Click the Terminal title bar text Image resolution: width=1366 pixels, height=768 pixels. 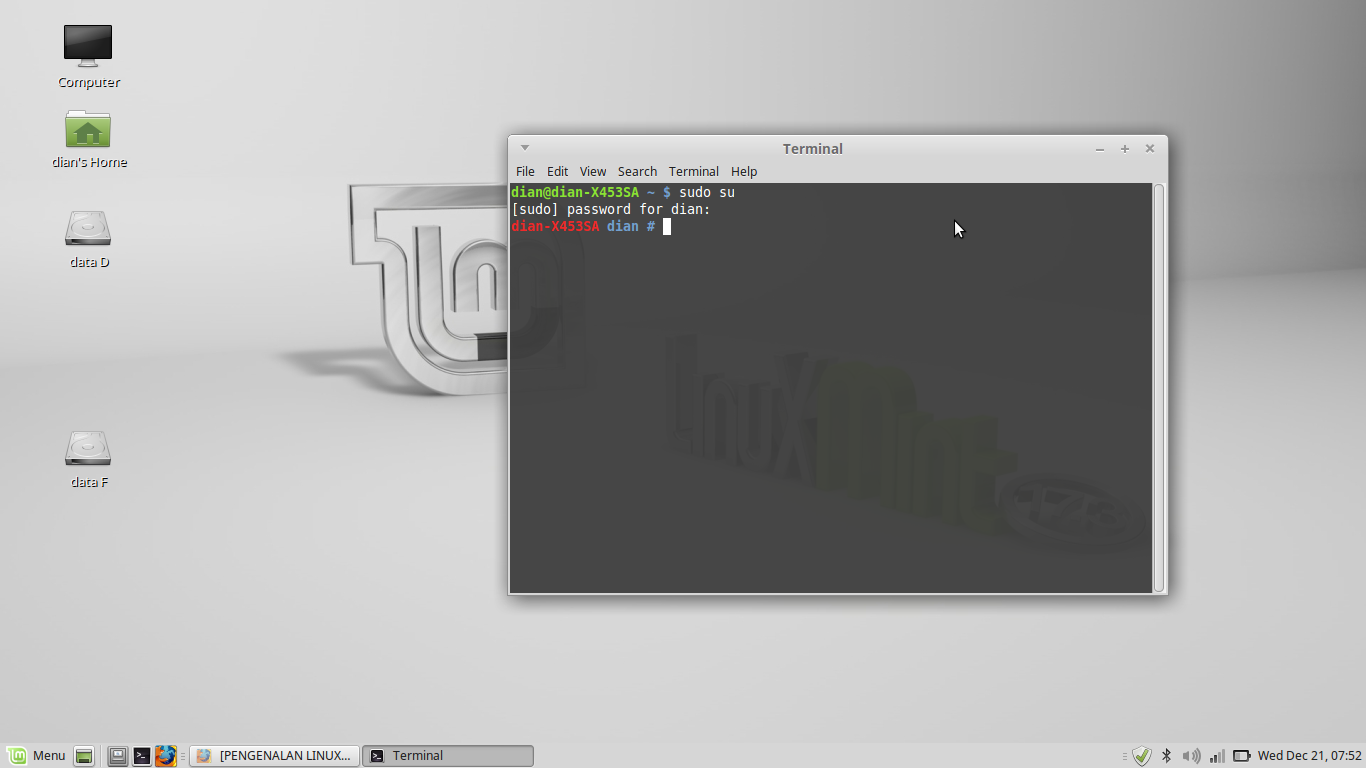coord(813,149)
